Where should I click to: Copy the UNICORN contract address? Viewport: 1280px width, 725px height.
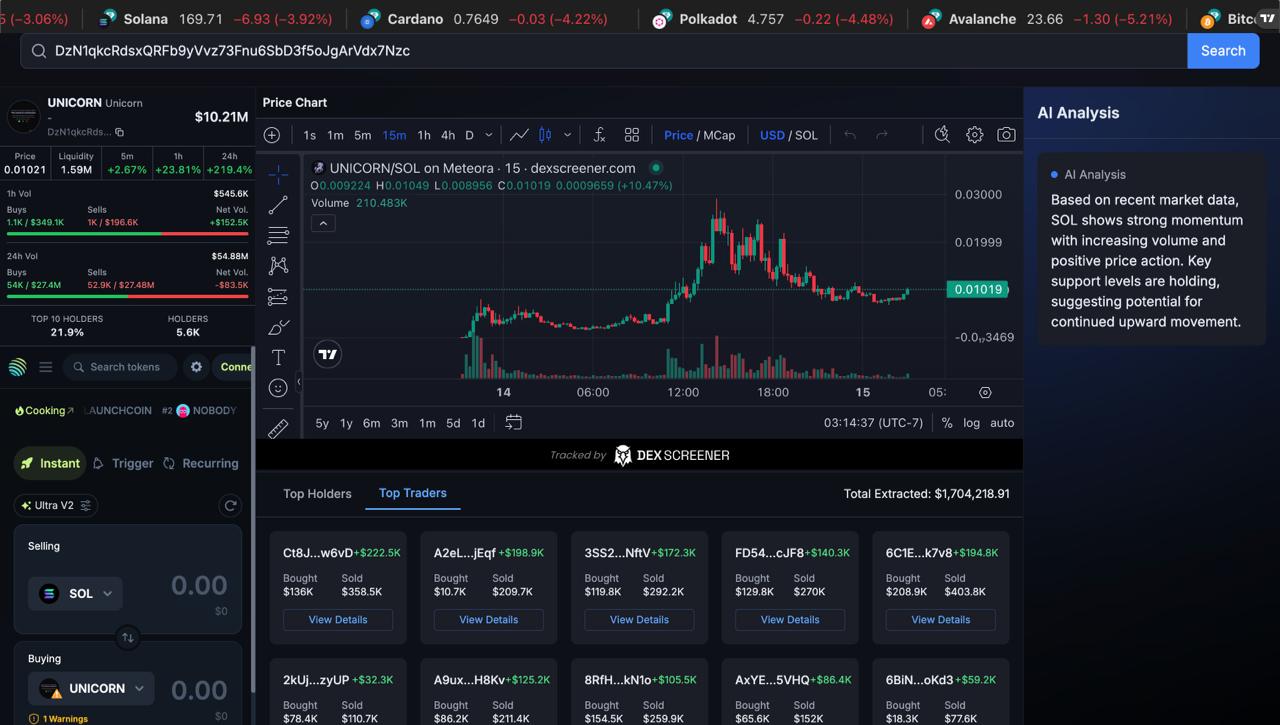(119, 132)
